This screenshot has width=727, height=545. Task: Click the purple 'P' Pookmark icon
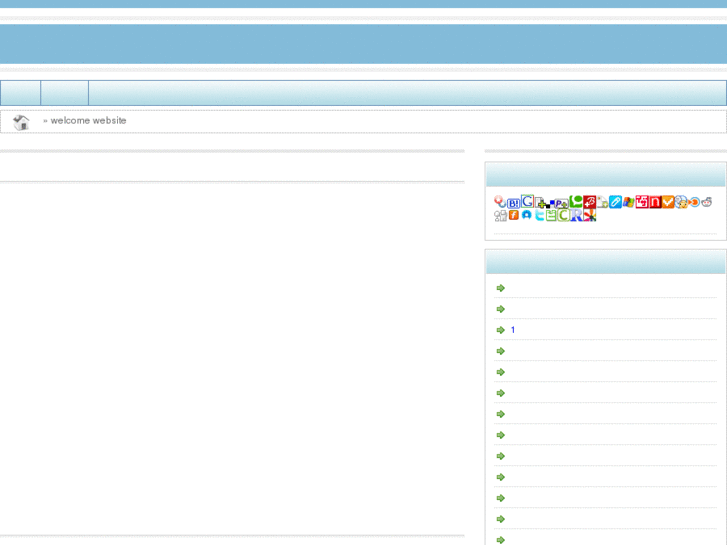point(561,204)
